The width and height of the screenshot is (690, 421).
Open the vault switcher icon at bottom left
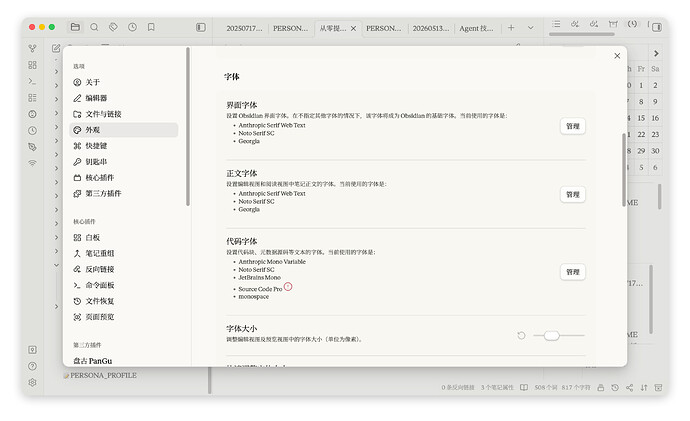pyautogui.click(x=32, y=350)
